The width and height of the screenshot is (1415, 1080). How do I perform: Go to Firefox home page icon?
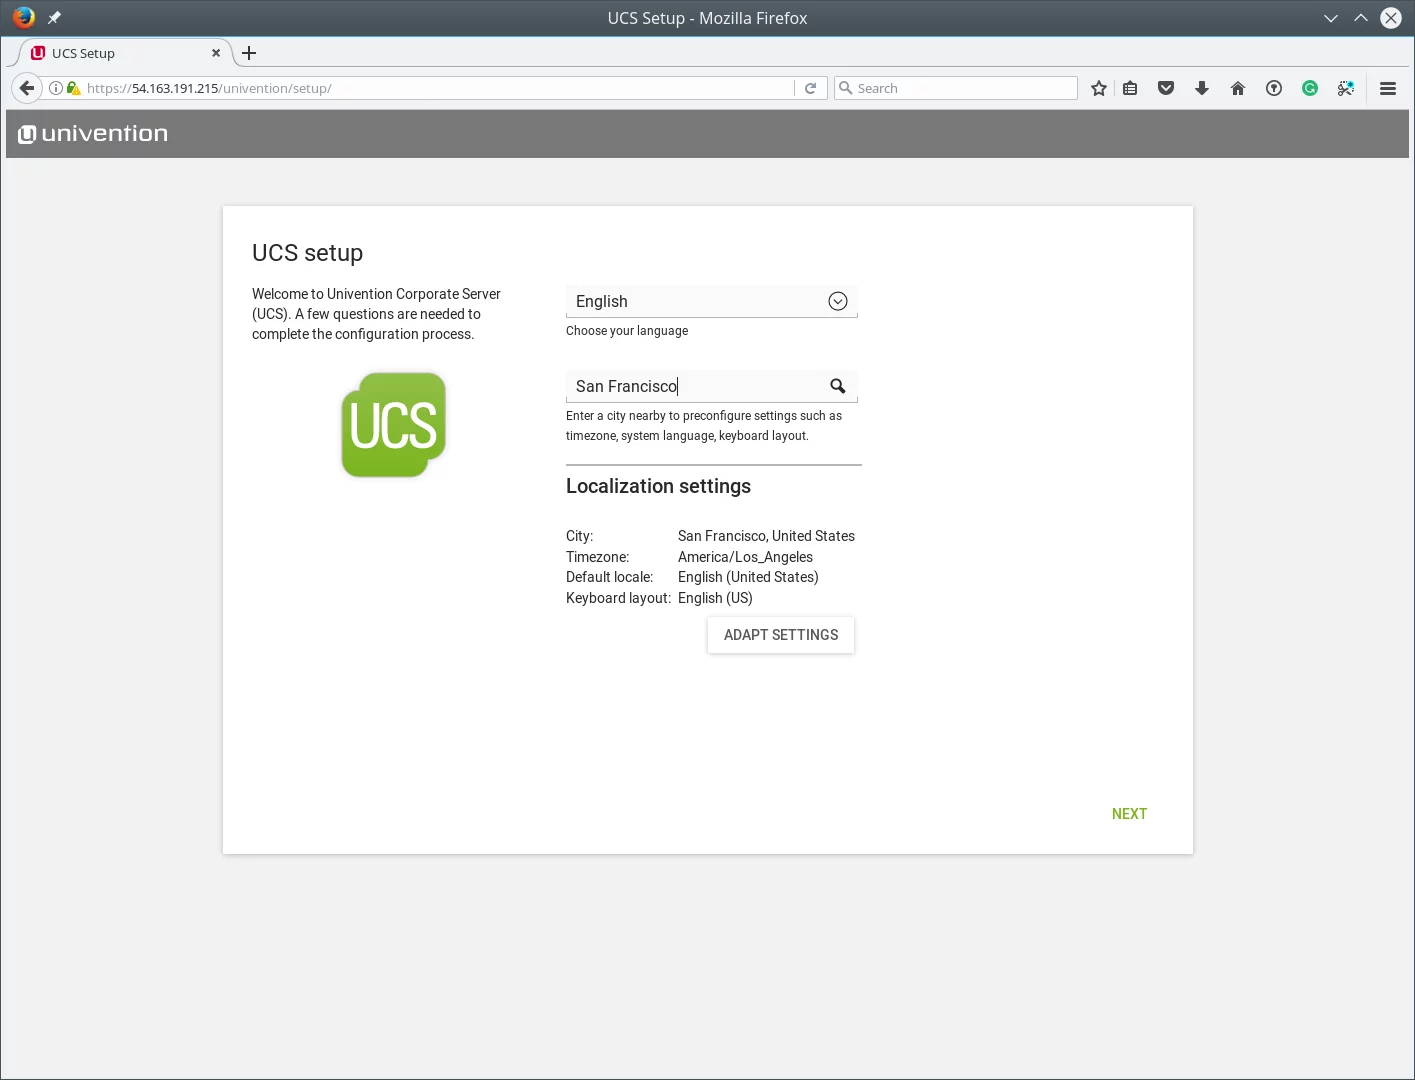tap(1238, 88)
